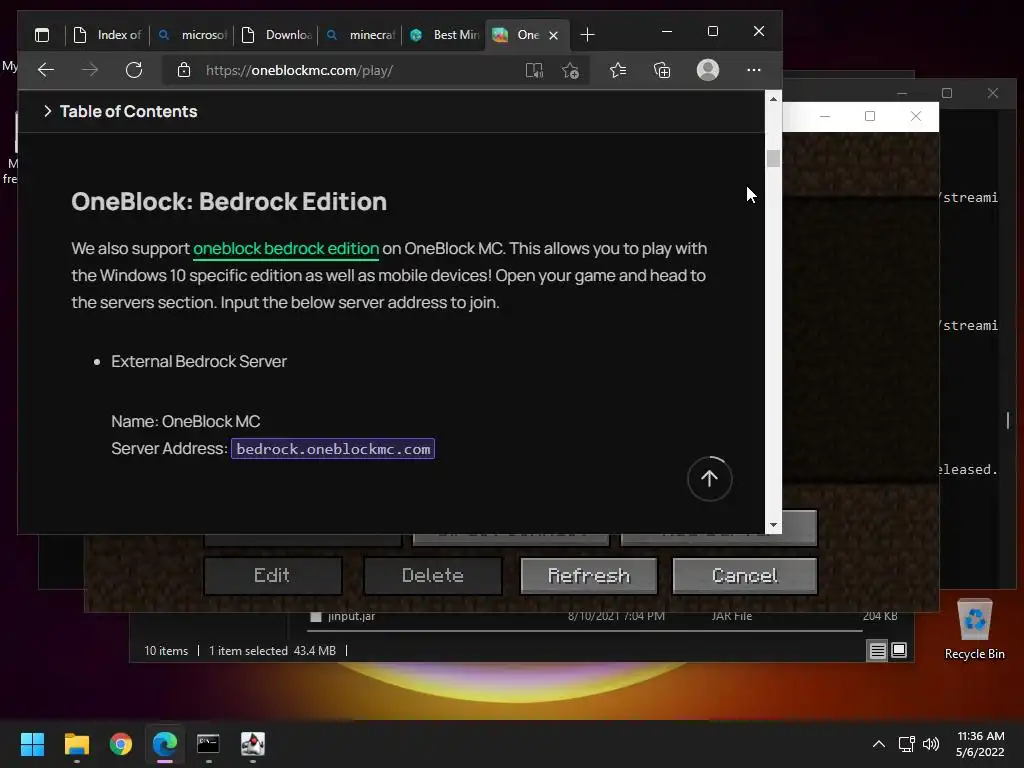The width and height of the screenshot is (1024, 768).
Task: Add this page to favorites
Action: (x=570, y=70)
